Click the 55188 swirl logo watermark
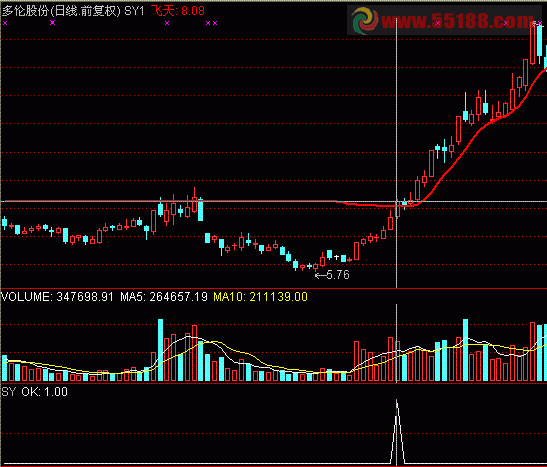 tap(365, 21)
